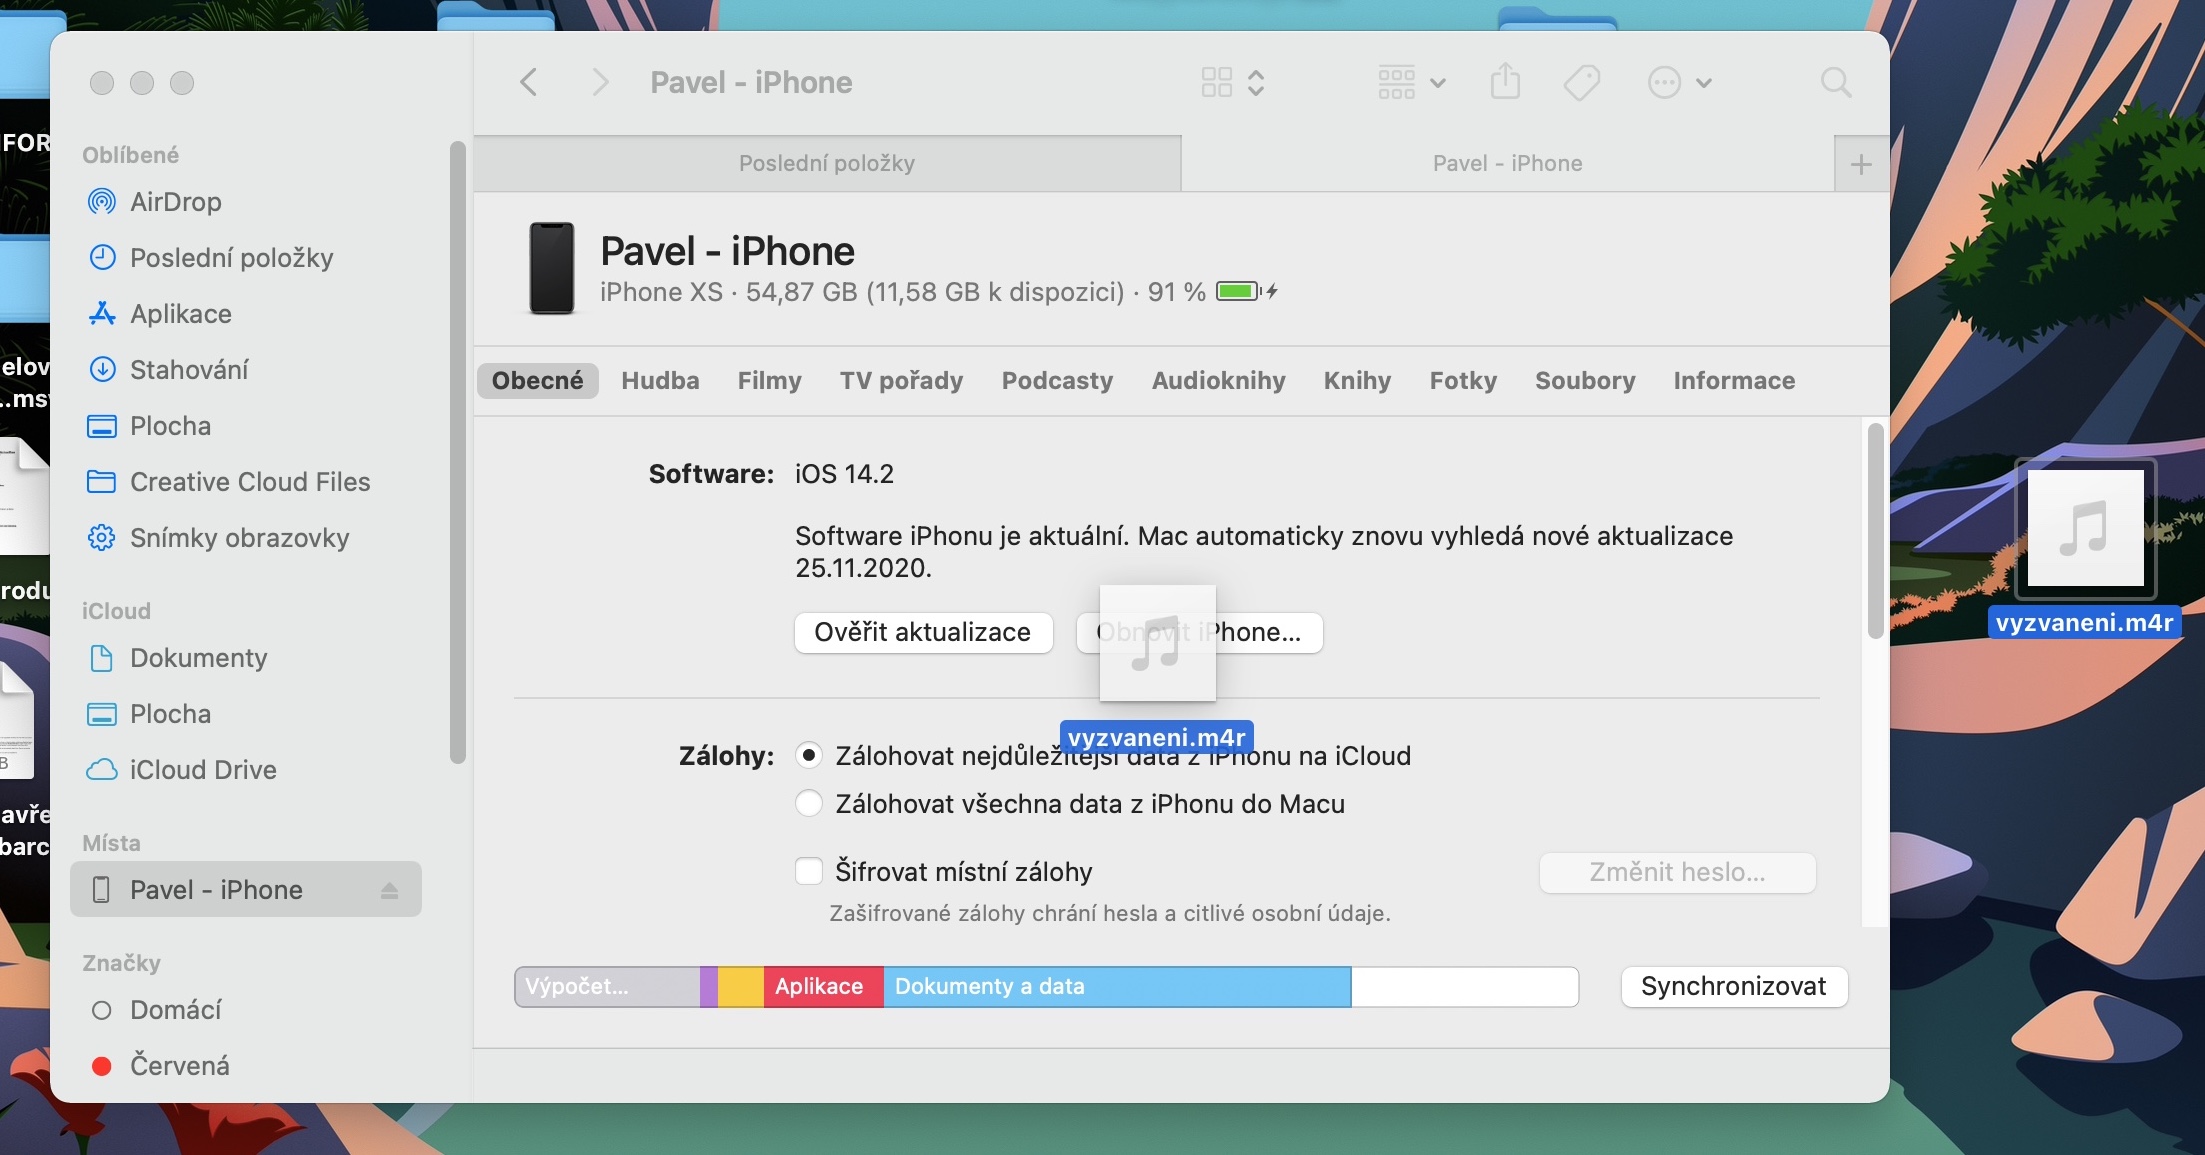Open iCloud Drive in the sidebar
This screenshot has height=1155, width=2205.
pyautogui.click(x=202, y=770)
